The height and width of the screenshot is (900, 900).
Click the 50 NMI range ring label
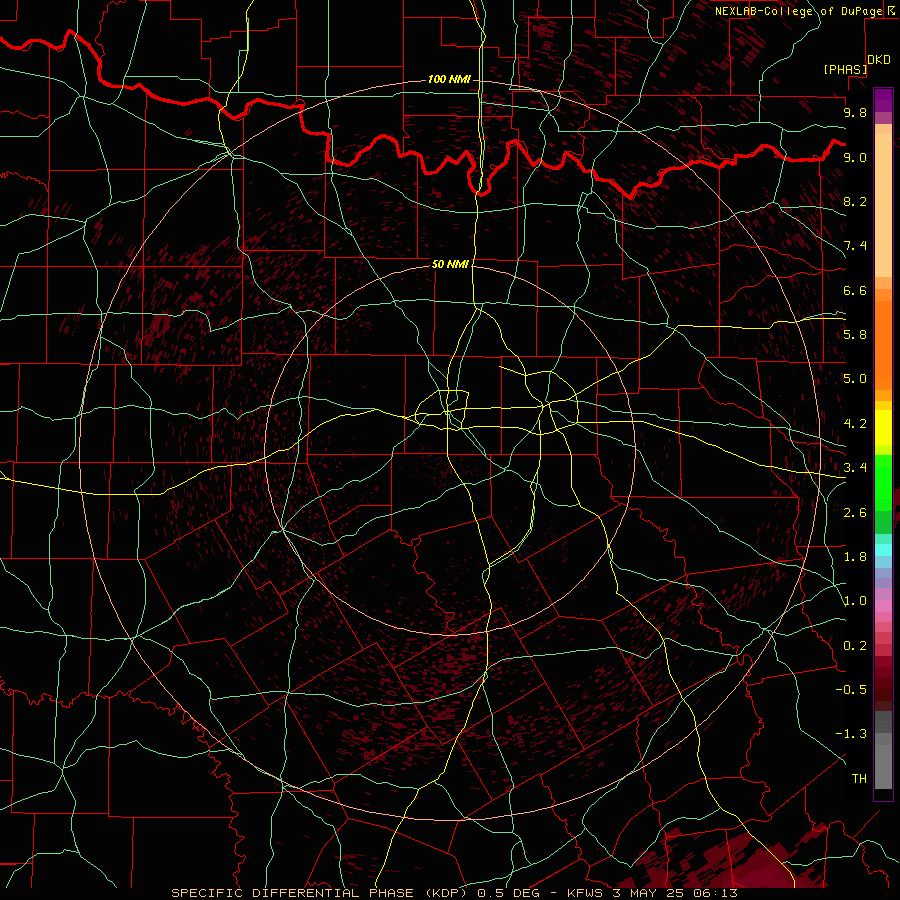click(x=450, y=264)
